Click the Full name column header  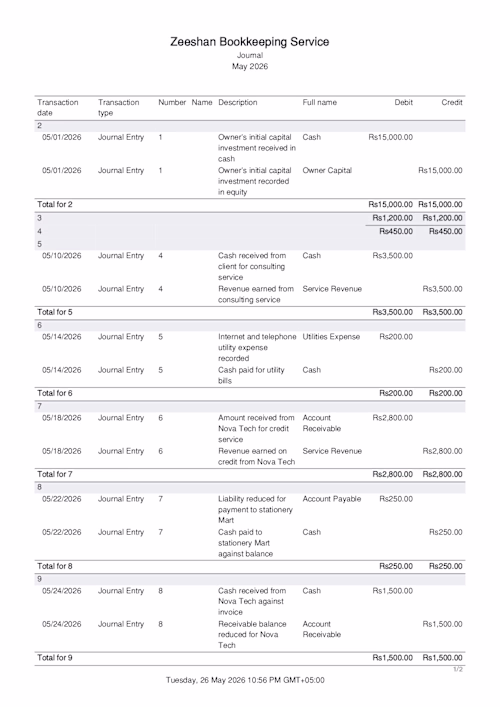[320, 102]
